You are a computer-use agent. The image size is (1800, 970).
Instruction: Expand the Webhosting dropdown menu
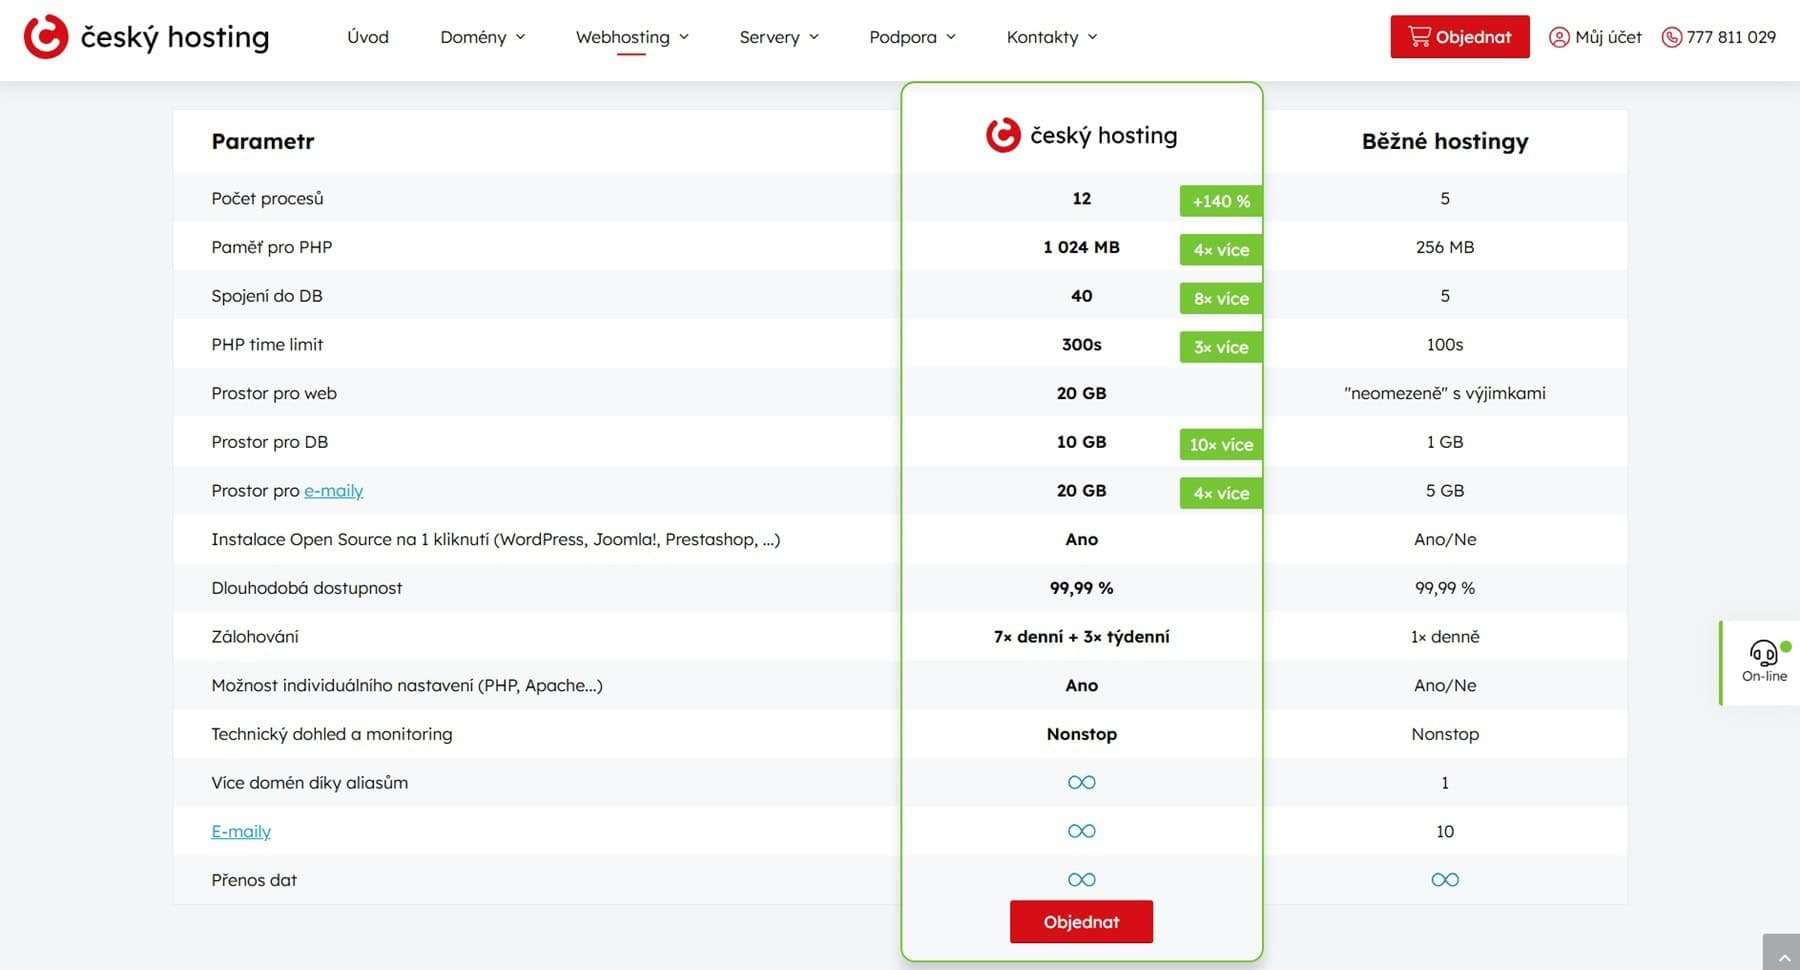(x=632, y=37)
